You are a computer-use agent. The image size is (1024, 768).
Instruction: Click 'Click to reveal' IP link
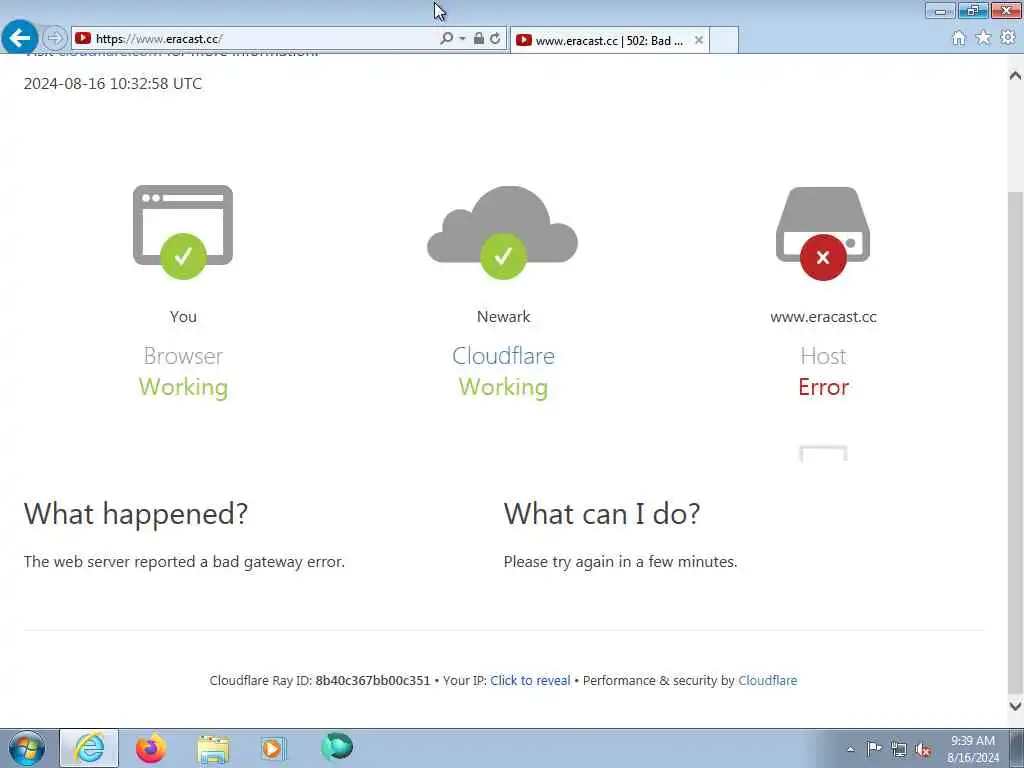(x=530, y=680)
